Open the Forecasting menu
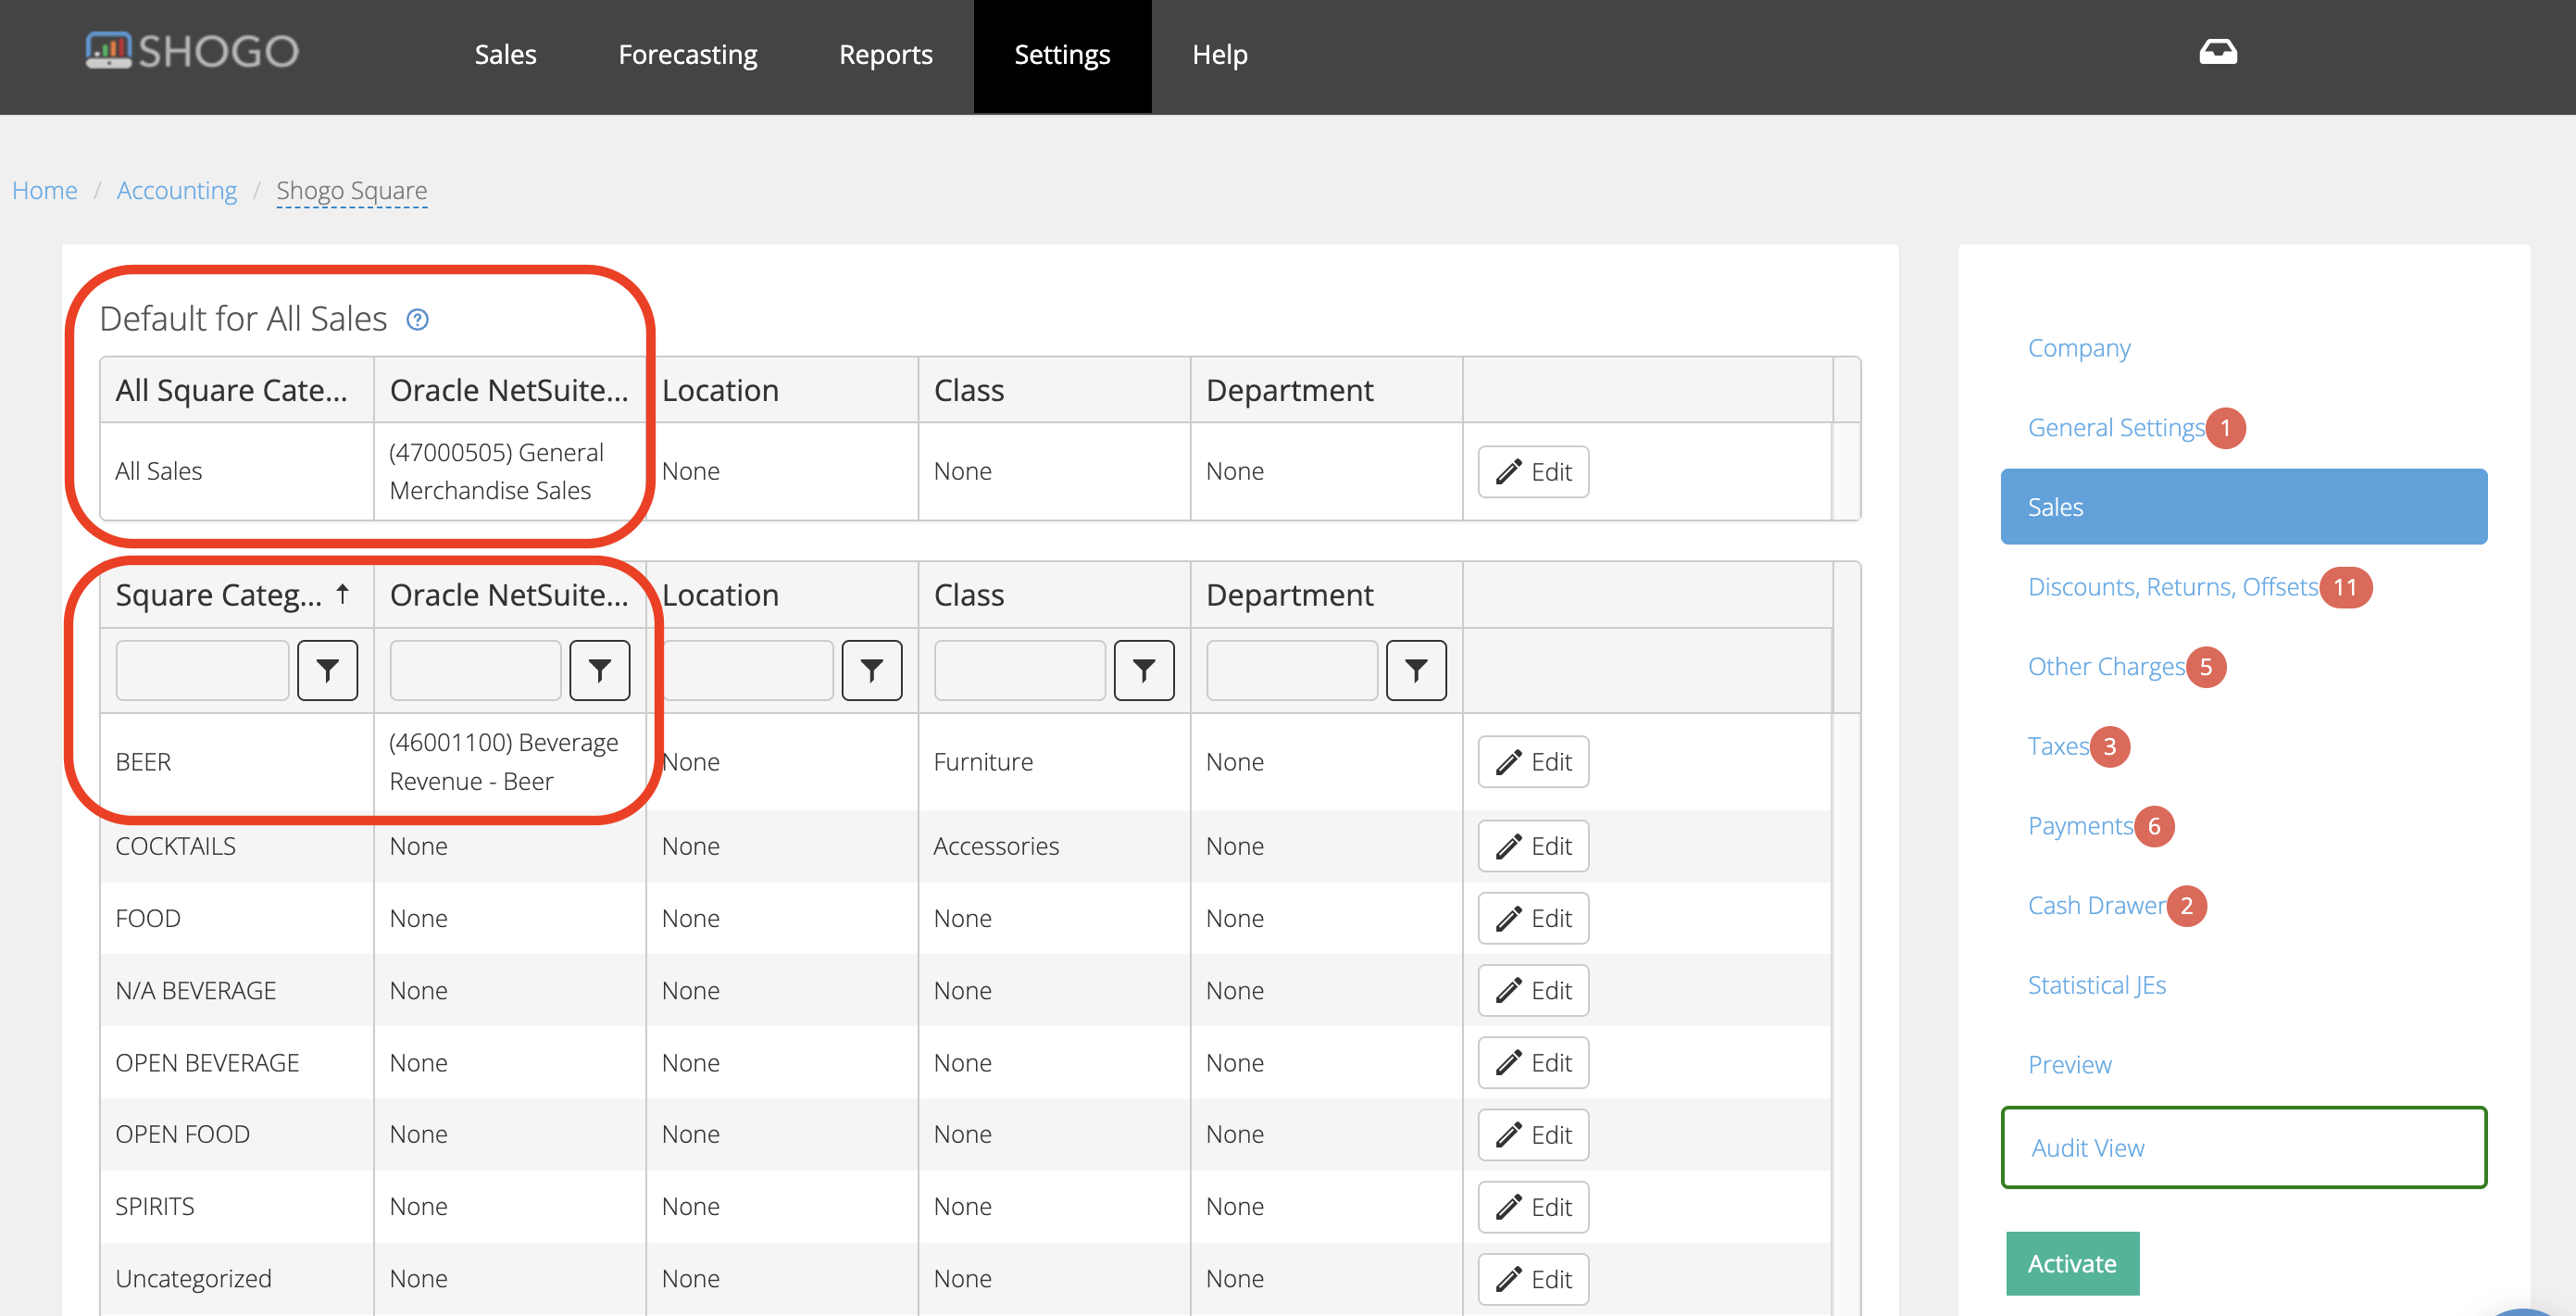This screenshot has height=1316, width=2576. pos(688,55)
